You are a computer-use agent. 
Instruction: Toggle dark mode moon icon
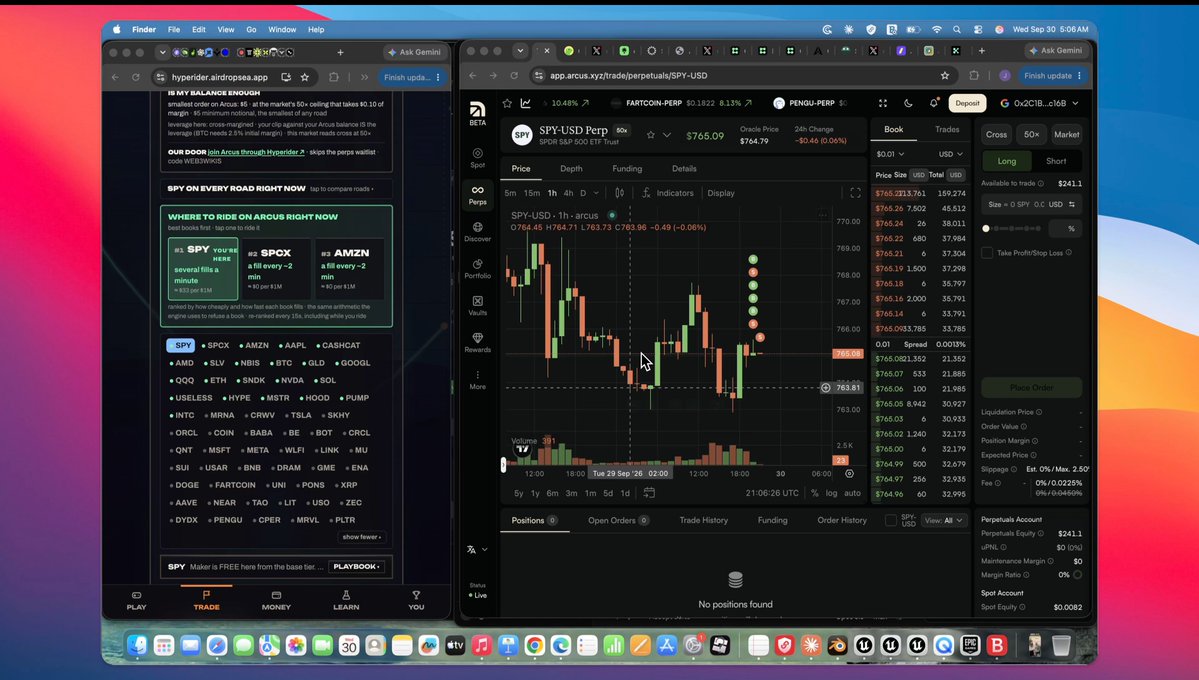(x=908, y=103)
